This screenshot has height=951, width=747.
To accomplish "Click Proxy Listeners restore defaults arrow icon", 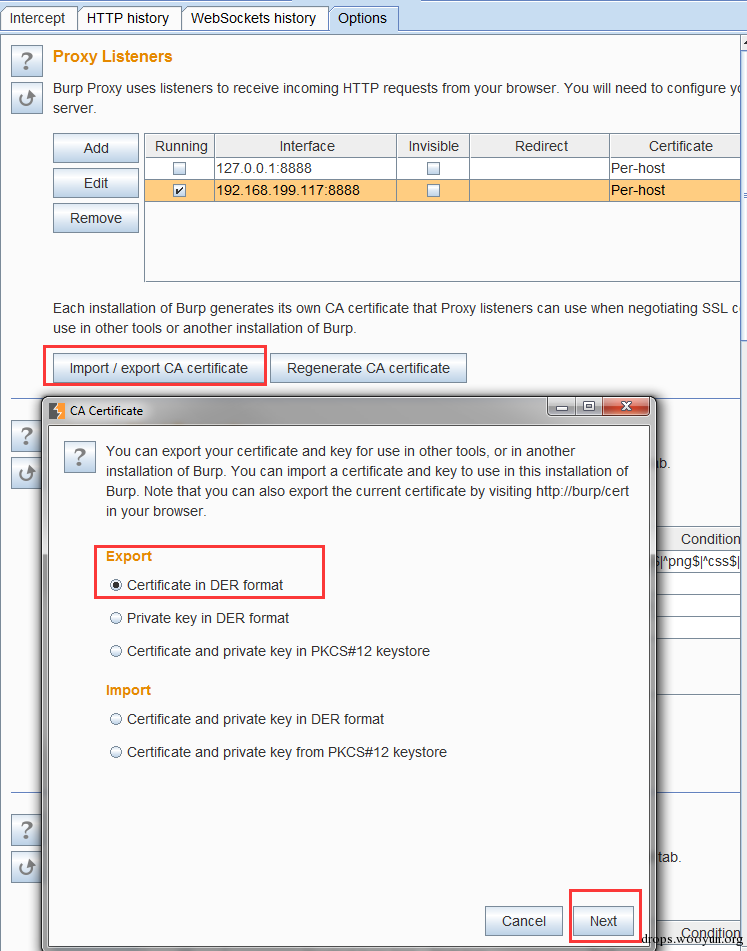I will pyautogui.click(x=27, y=98).
